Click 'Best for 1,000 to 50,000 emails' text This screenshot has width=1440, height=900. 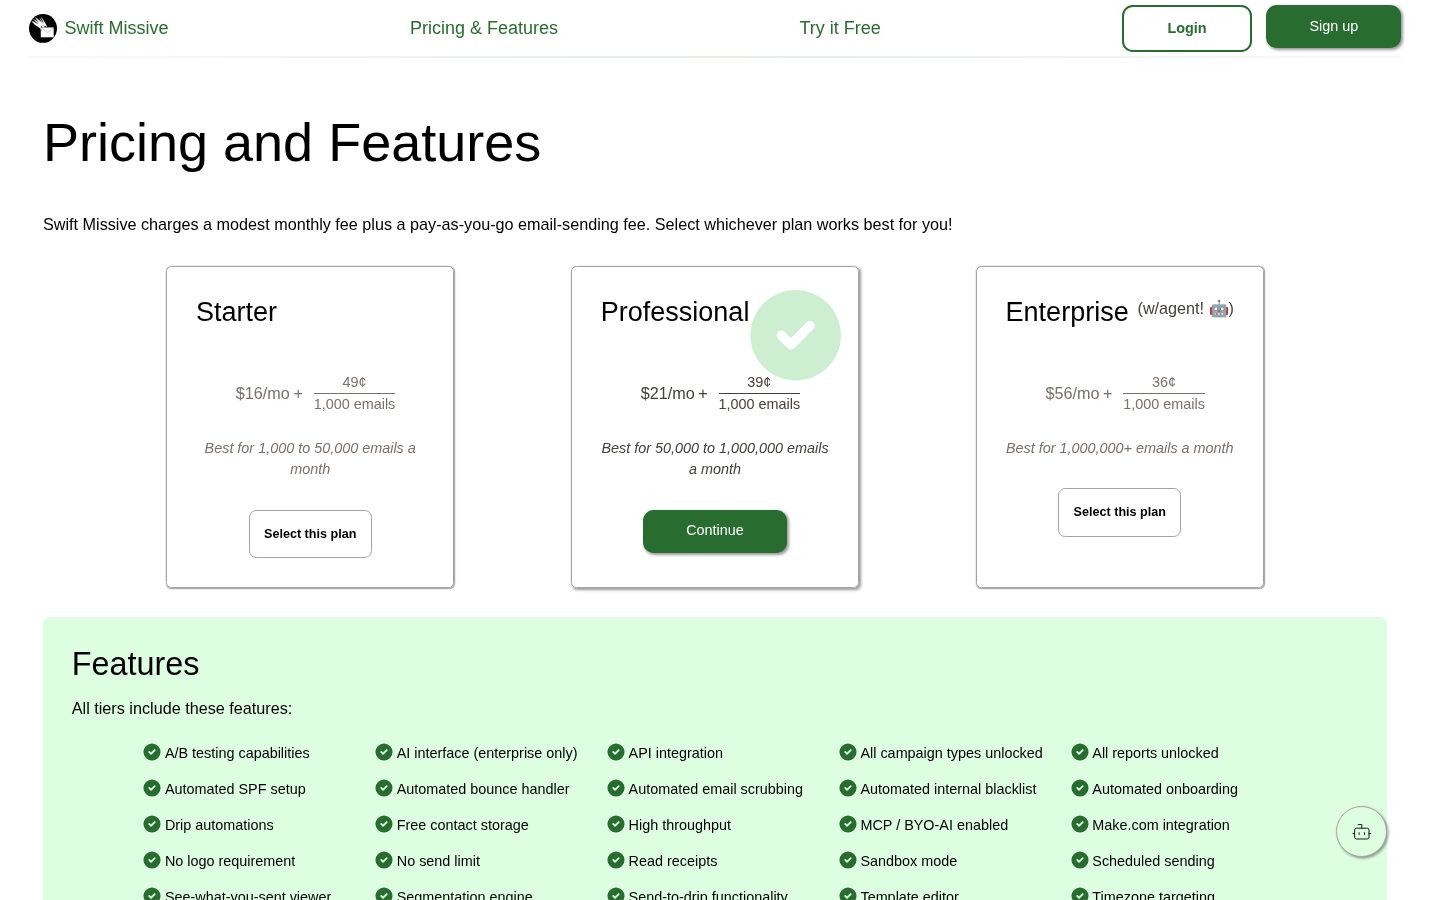tap(310, 458)
